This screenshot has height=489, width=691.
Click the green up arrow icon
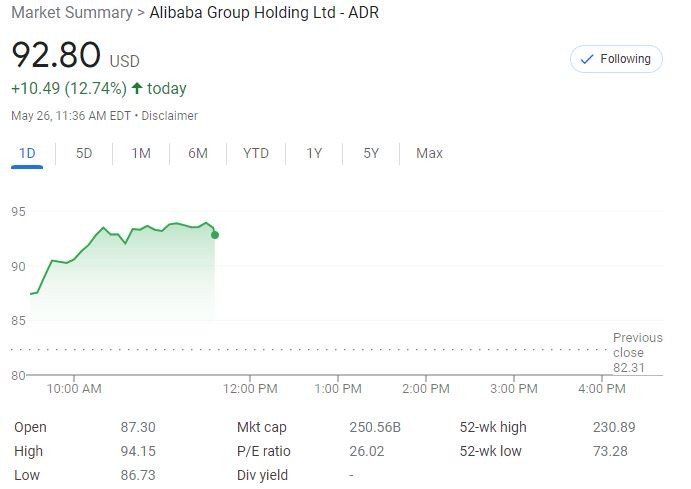(x=137, y=89)
